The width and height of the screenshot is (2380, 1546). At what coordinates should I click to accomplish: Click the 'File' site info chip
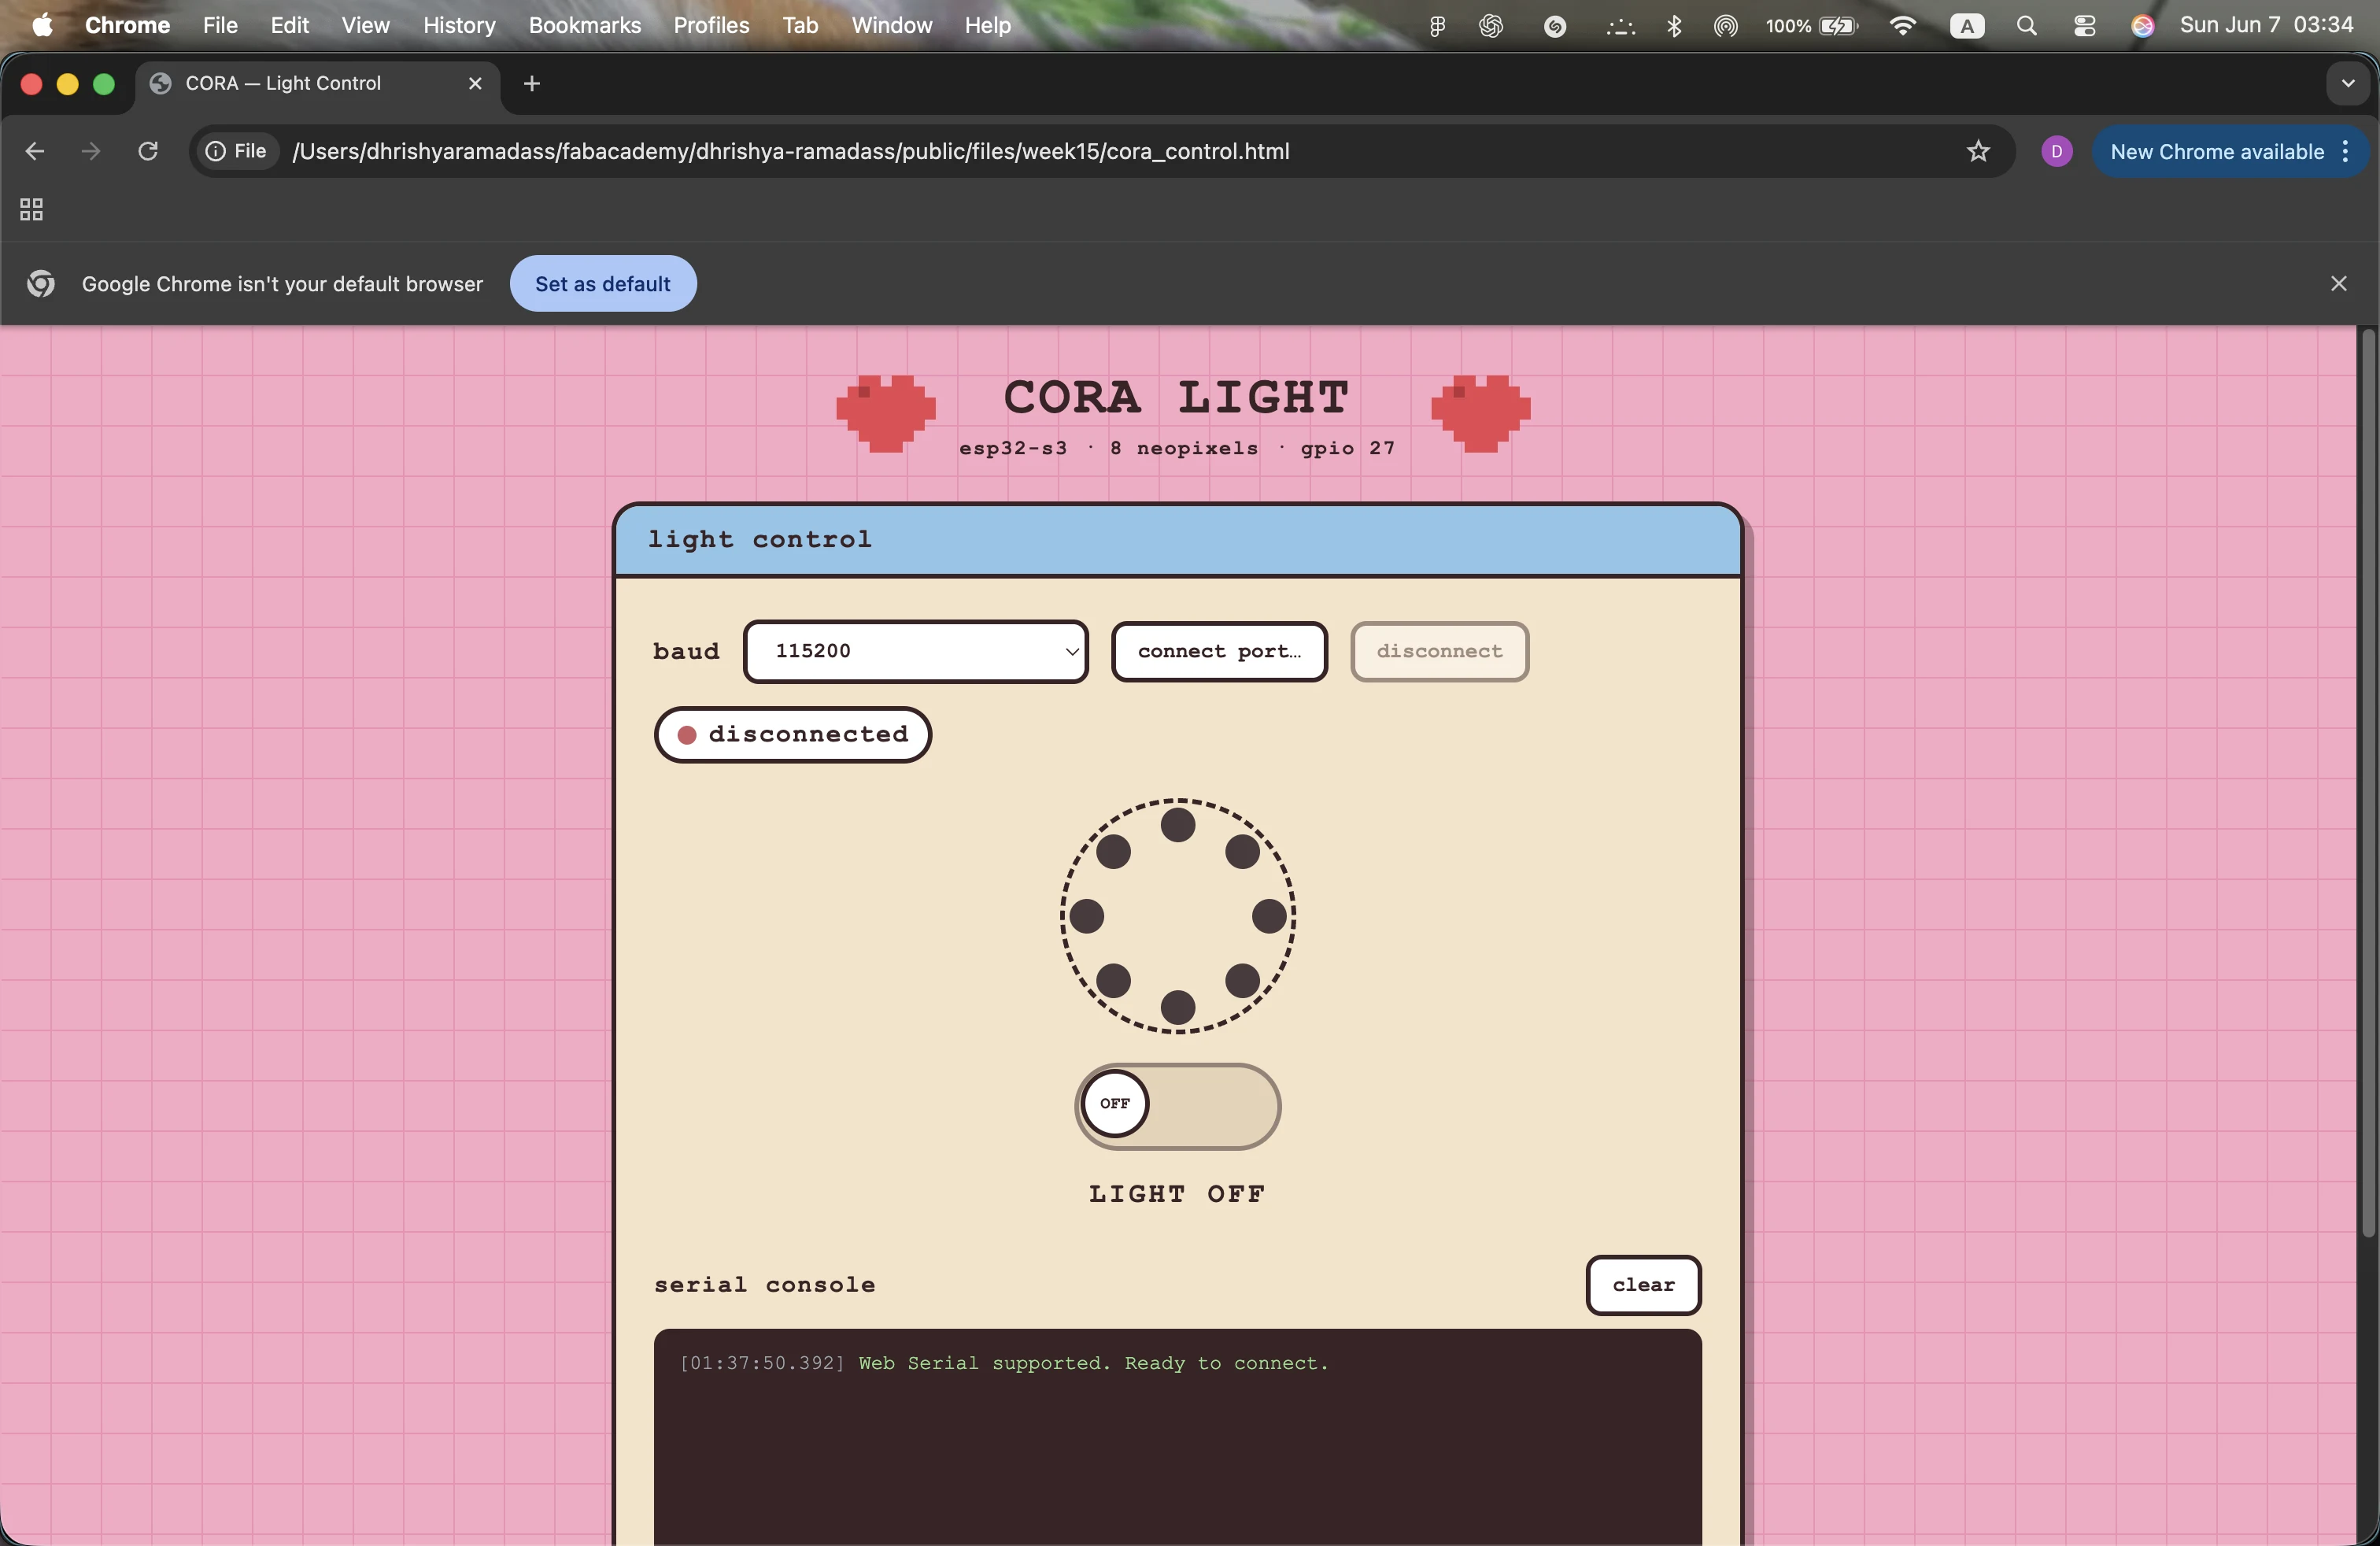coord(237,151)
